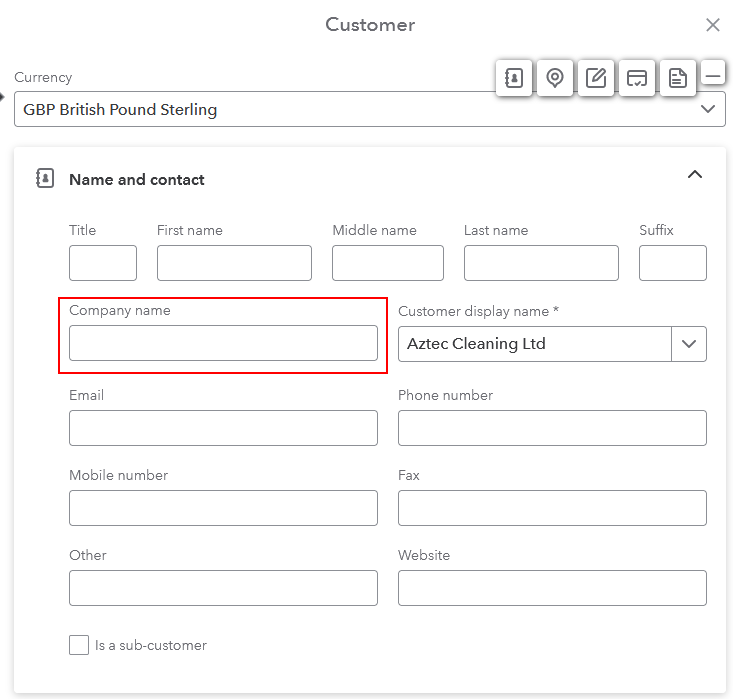Focus the Title input box
The height and width of the screenshot is (699, 733).
pyautogui.click(x=103, y=263)
